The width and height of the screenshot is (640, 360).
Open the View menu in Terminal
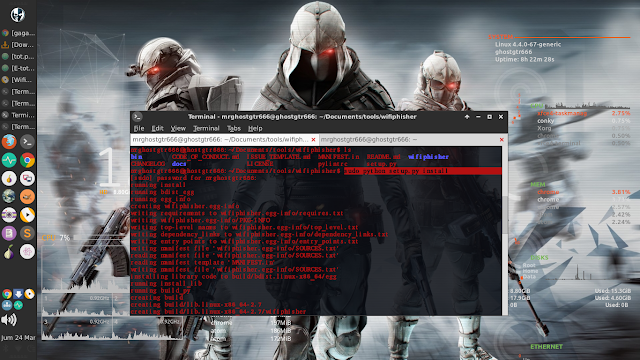(178, 128)
